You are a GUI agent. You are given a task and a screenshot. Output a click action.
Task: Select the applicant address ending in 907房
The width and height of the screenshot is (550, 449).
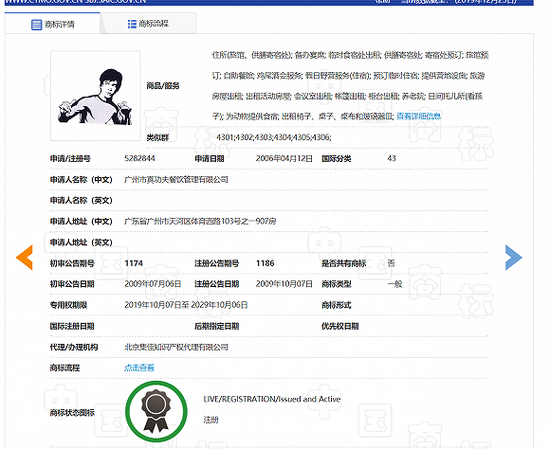200,221
